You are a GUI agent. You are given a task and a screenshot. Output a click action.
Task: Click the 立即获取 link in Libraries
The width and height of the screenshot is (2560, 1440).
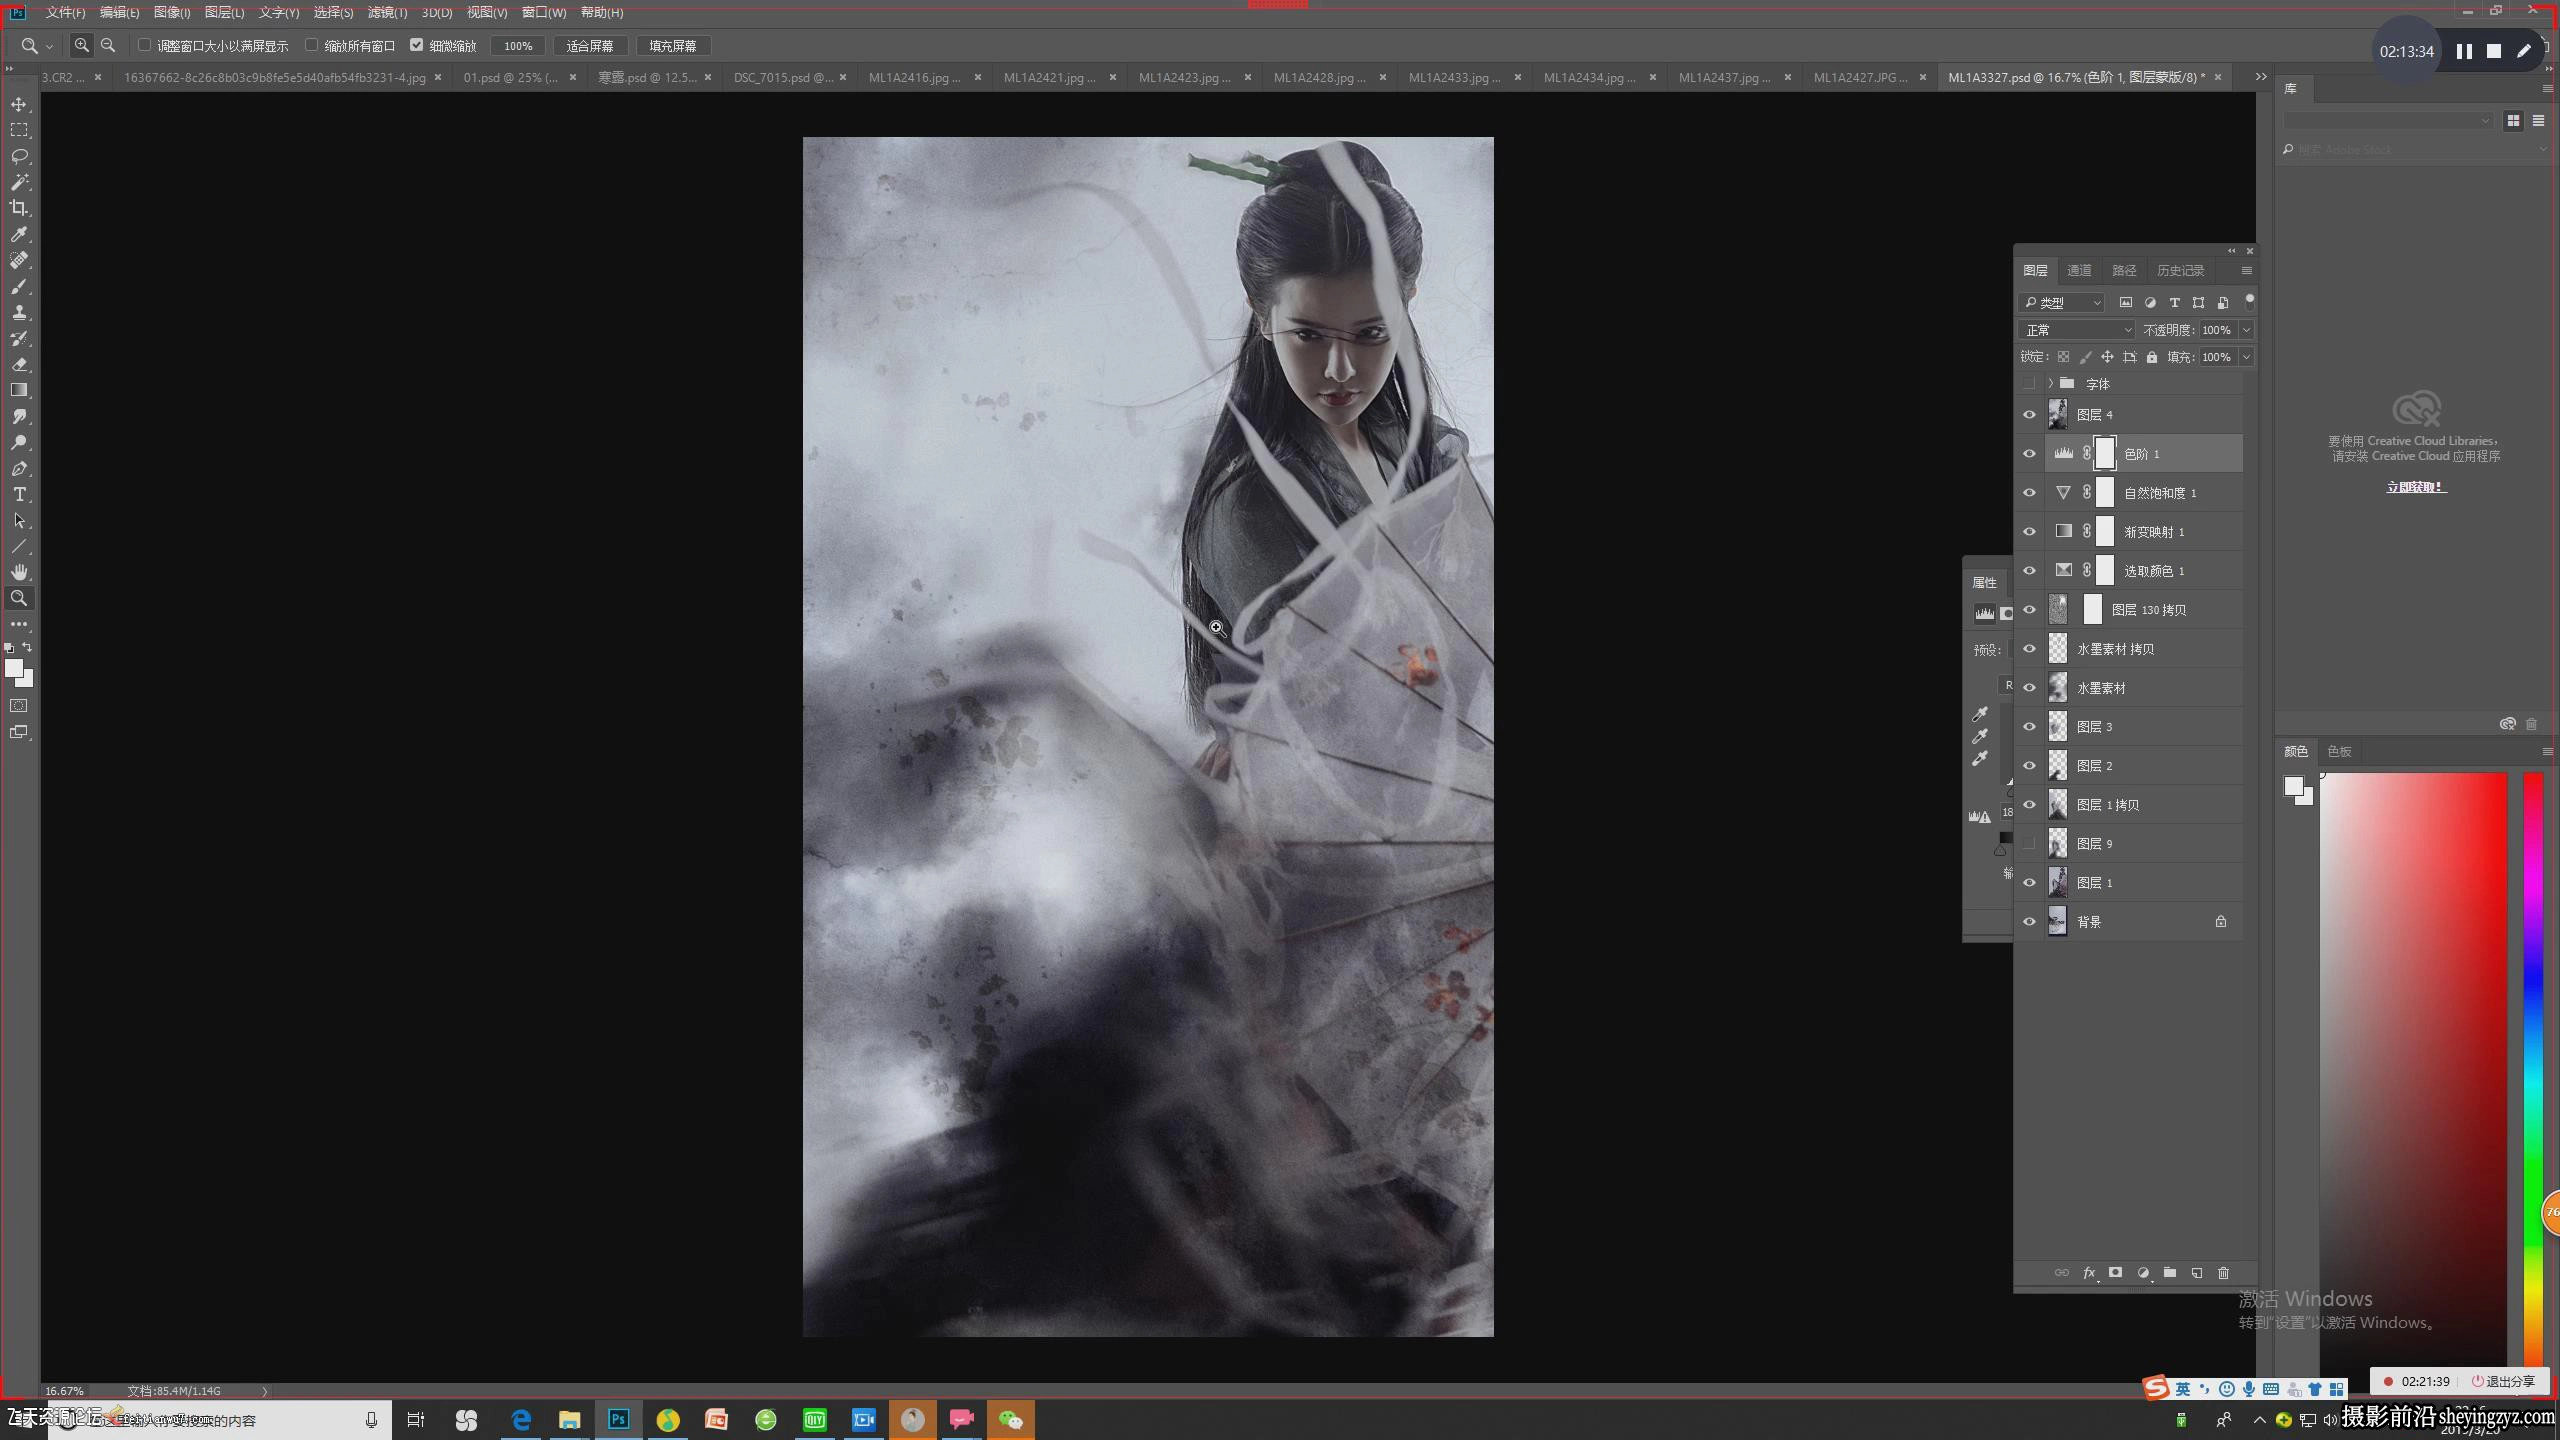coord(2416,487)
